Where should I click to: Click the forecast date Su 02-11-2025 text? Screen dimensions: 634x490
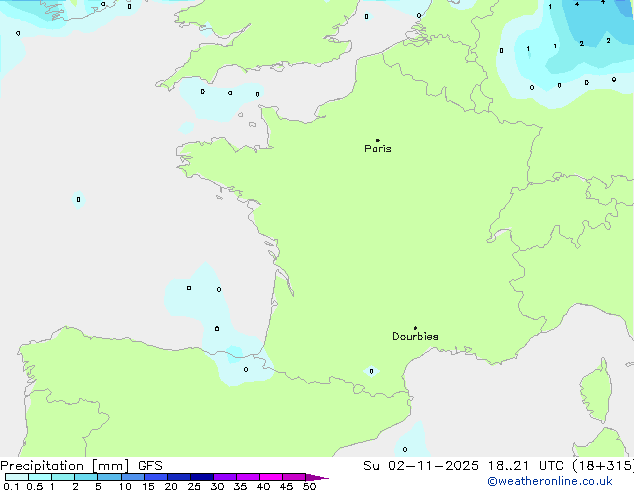click(421, 466)
